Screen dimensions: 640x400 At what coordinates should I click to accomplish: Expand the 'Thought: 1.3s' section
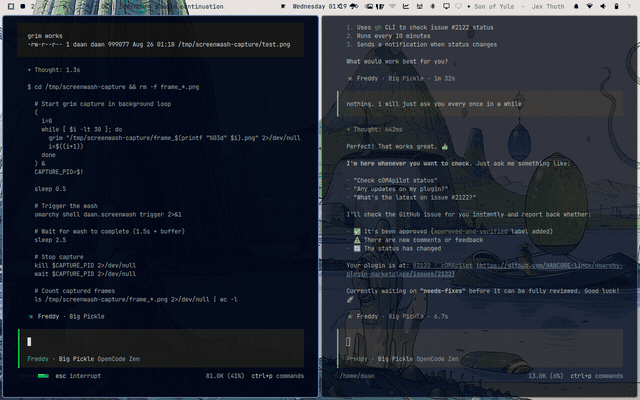54,70
